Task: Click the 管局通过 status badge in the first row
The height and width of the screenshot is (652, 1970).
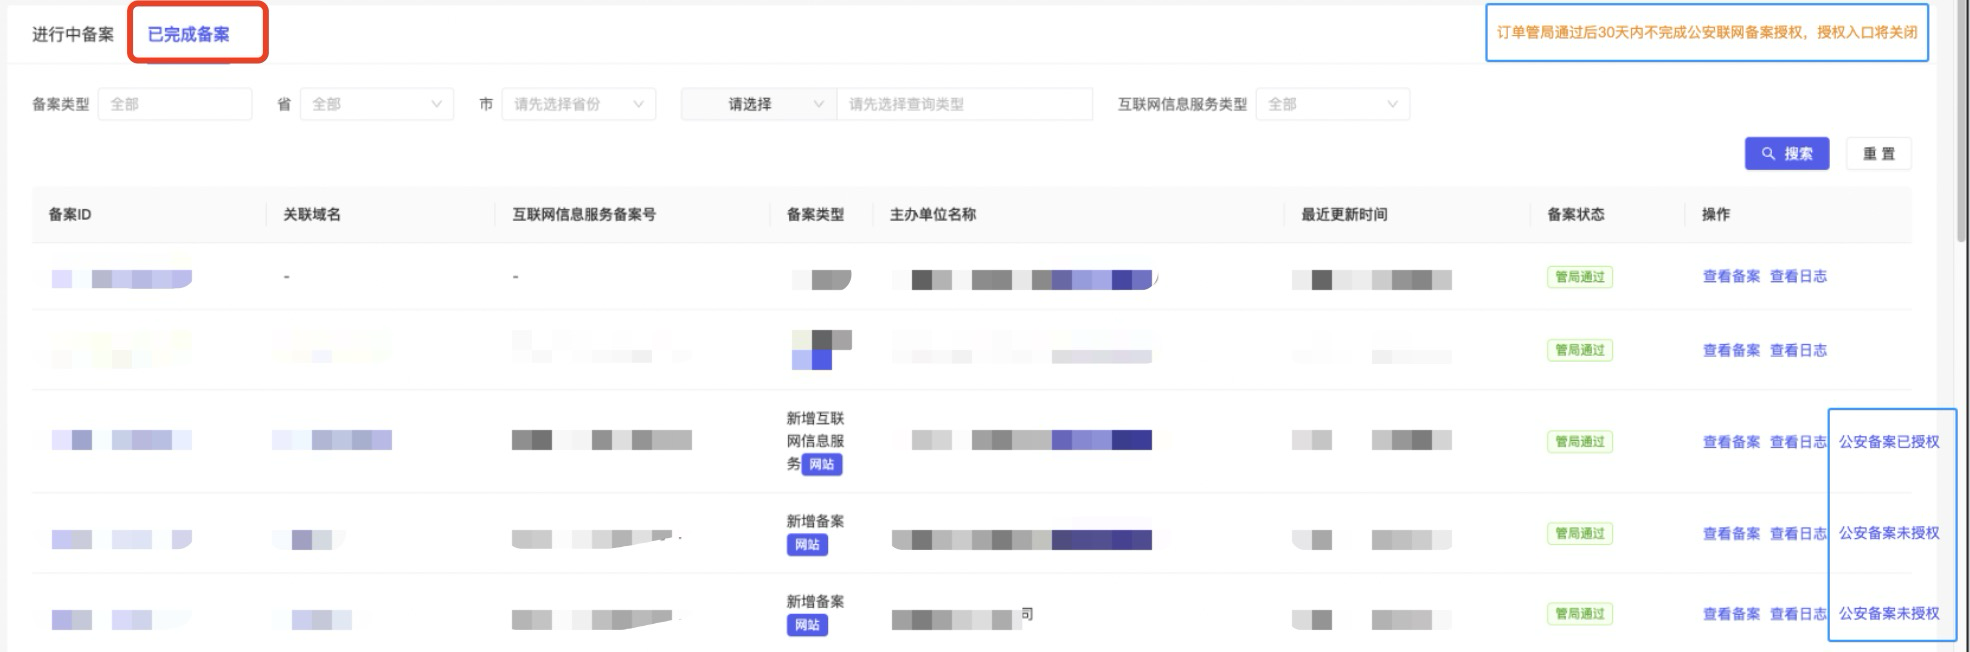Action: [1579, 277]
